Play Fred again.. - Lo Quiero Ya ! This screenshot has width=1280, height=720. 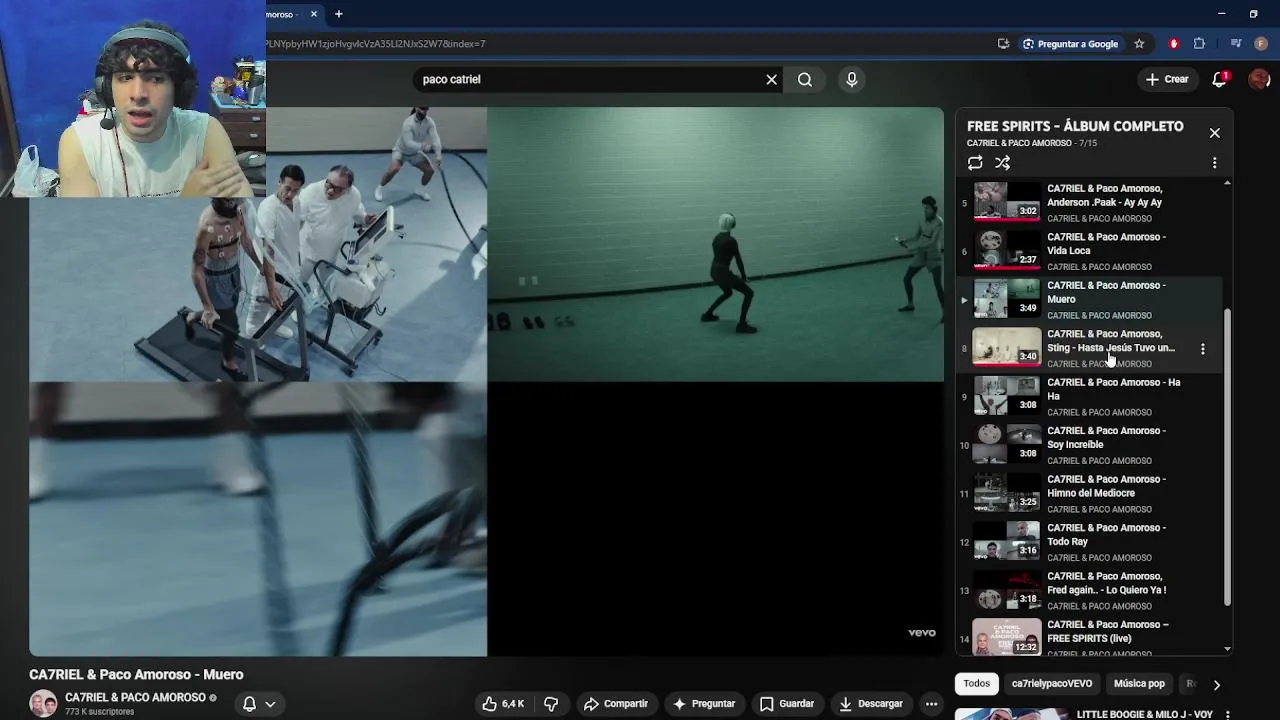click(1090, 590)
